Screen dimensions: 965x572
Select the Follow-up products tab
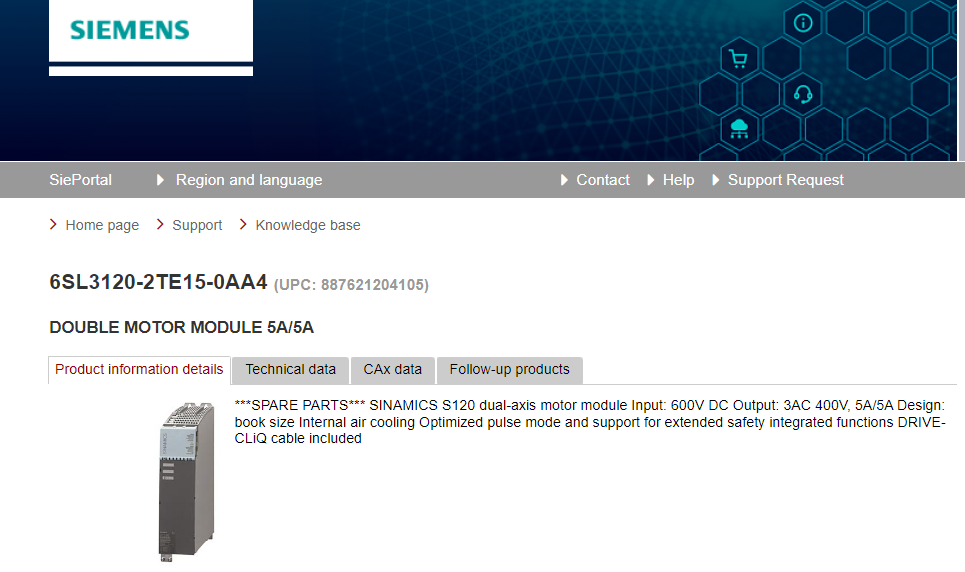[509, 370]
